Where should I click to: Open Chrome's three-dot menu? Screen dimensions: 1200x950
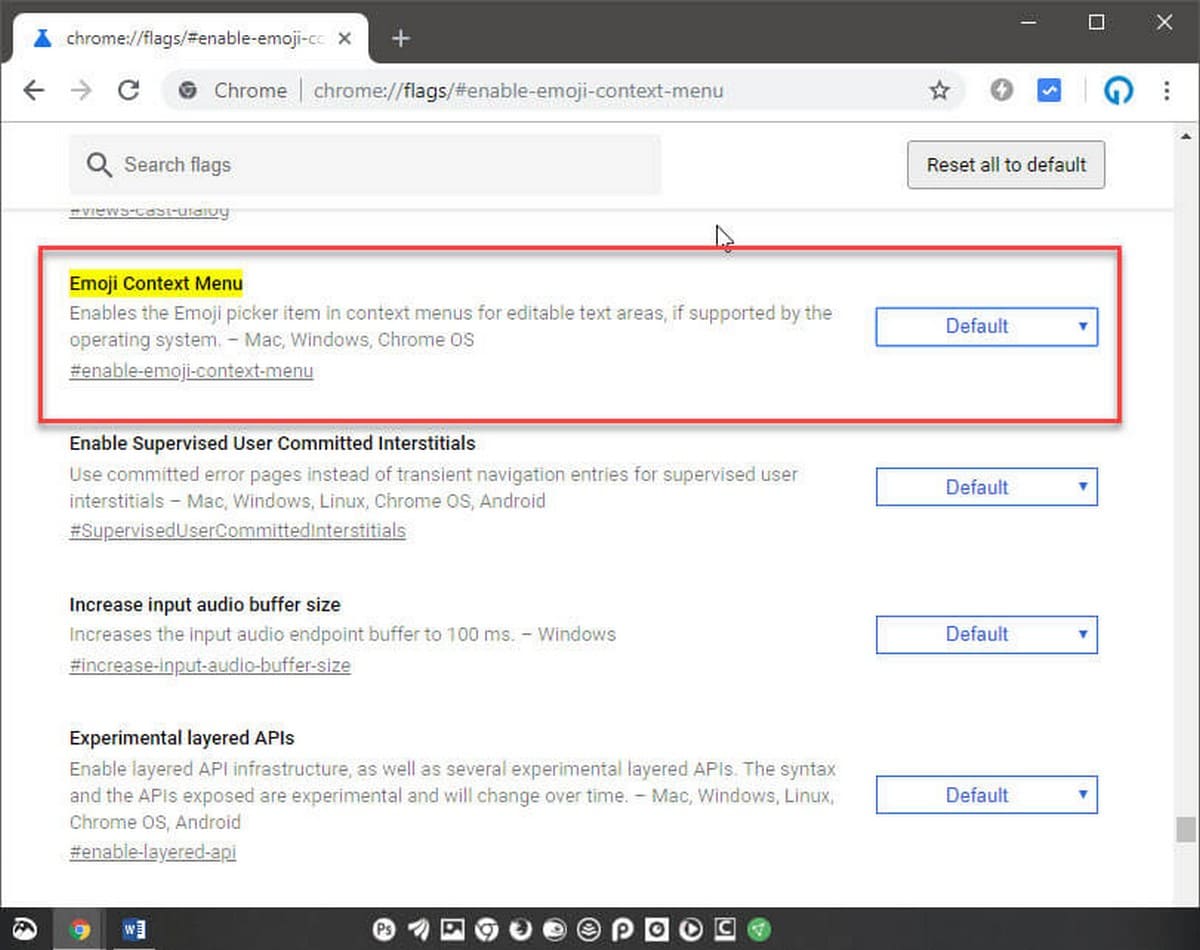click(1166, 90)
